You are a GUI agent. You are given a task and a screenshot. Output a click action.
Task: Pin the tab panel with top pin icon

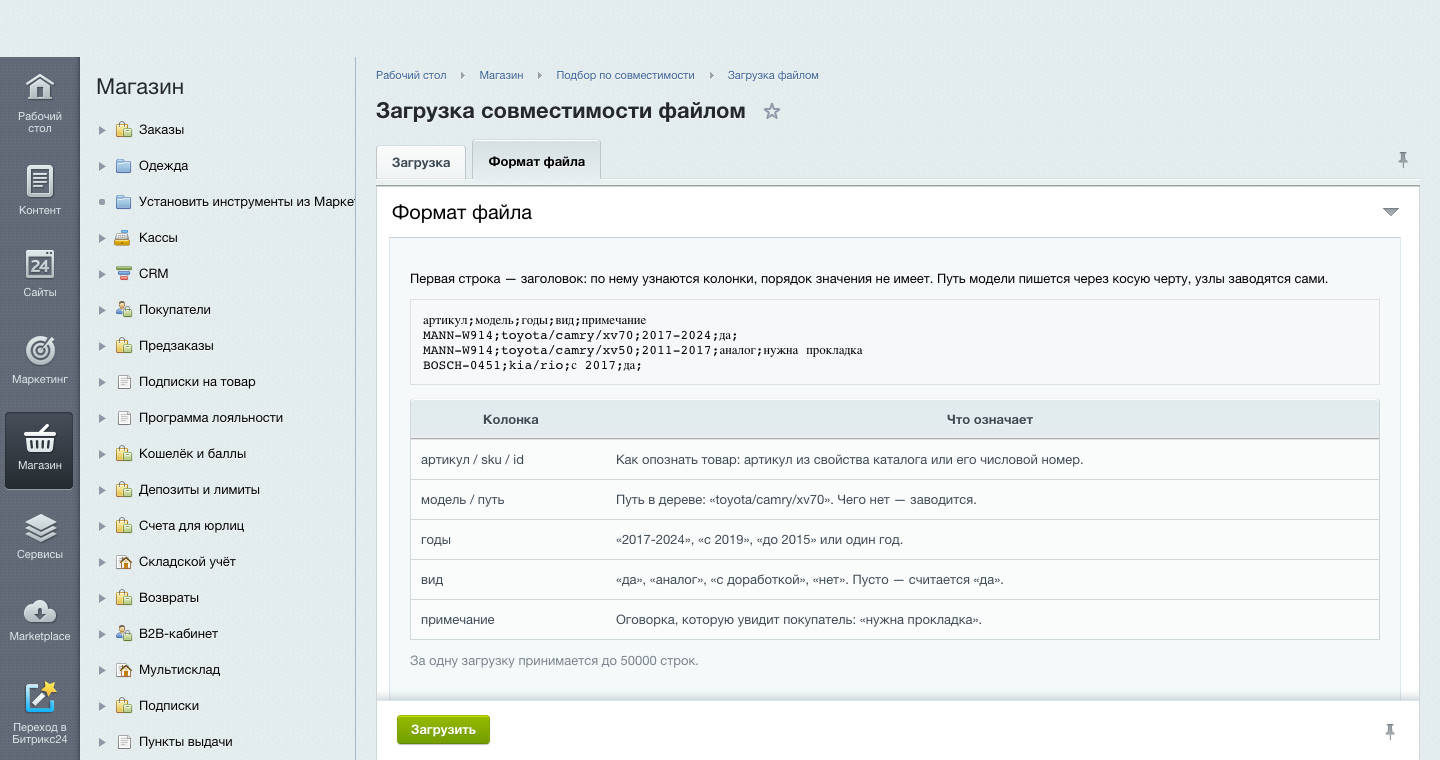point(1403,159)
